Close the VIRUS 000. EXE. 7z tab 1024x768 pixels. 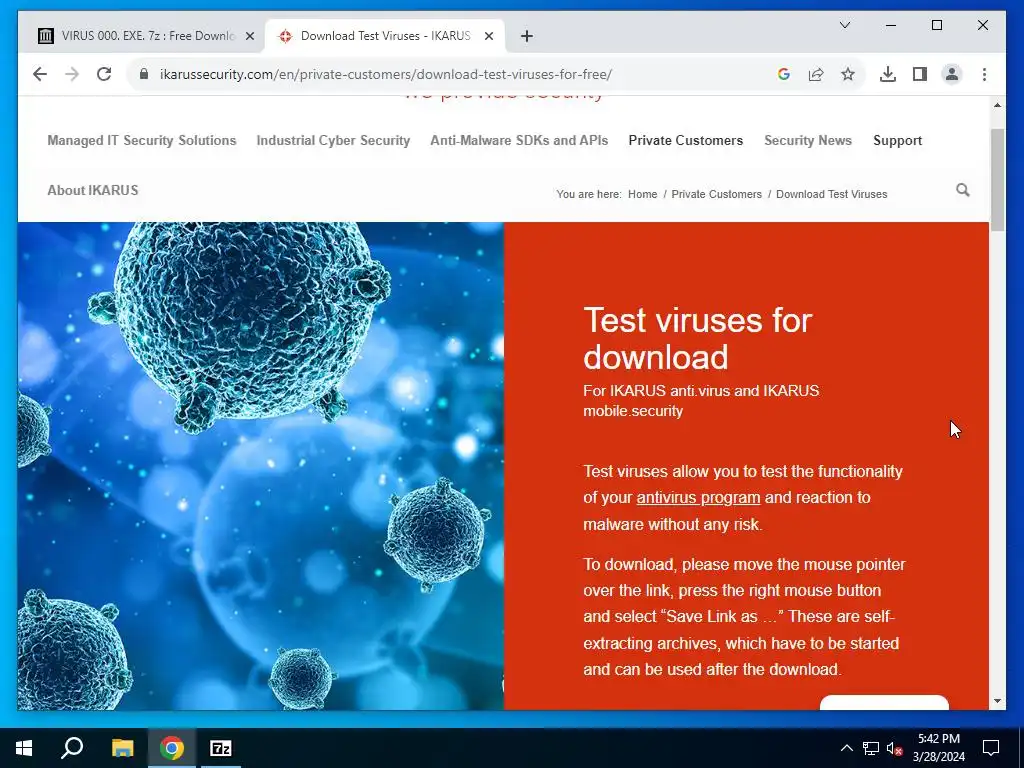click(x=249, y=36)
